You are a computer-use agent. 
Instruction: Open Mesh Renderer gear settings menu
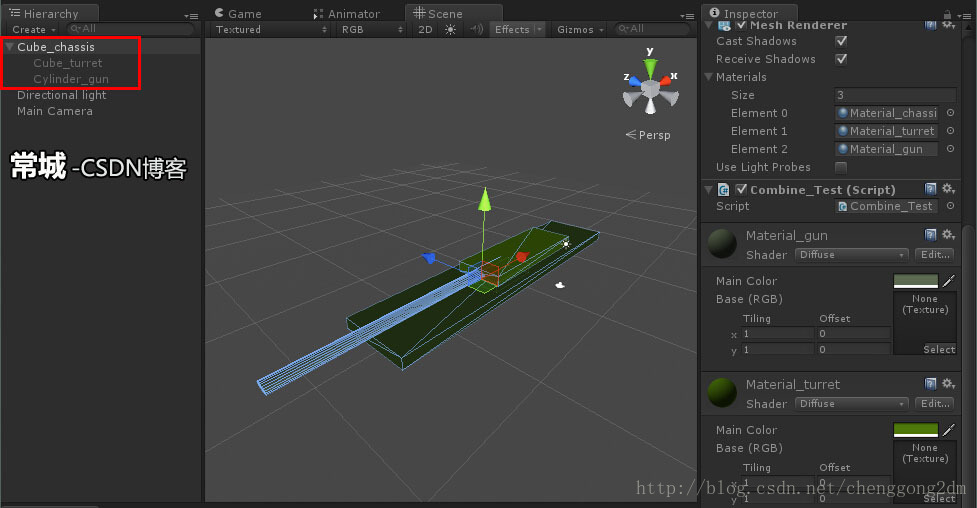[948, 25]
